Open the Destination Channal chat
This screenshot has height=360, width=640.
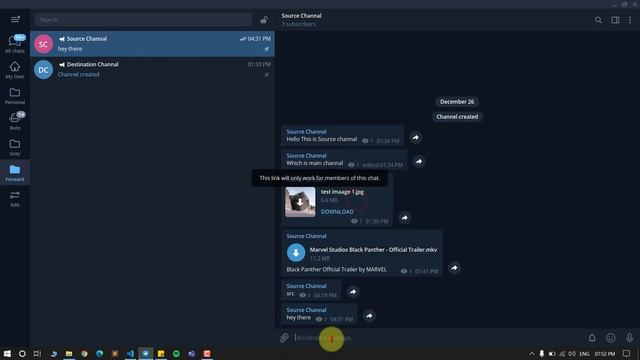(x=152, y=69)
